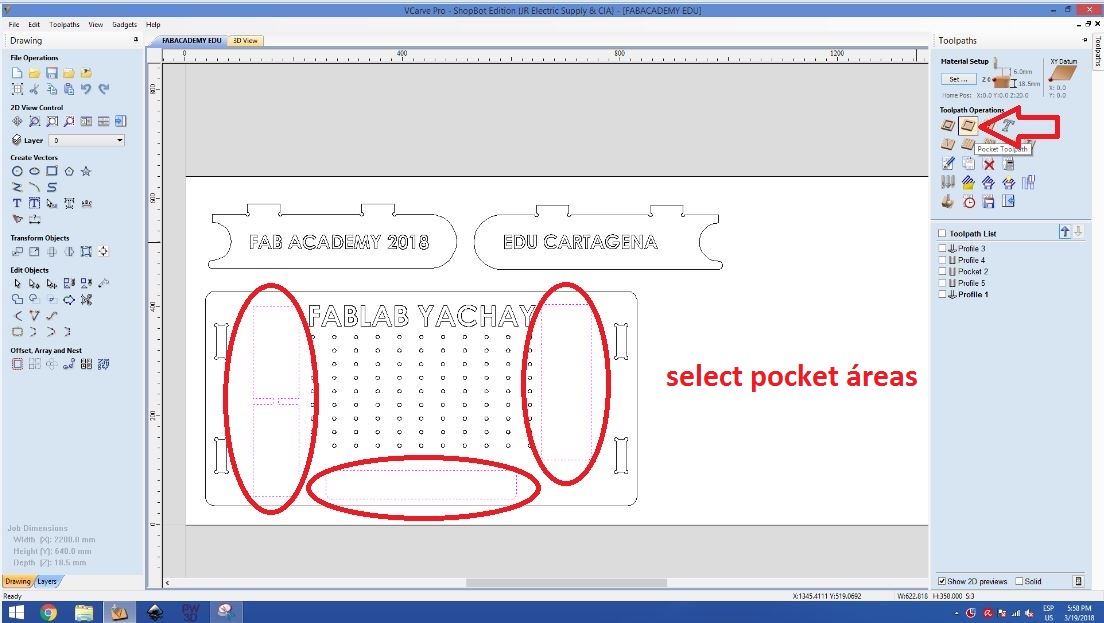
Task: Save toolpaths to file
Action: 989,202
